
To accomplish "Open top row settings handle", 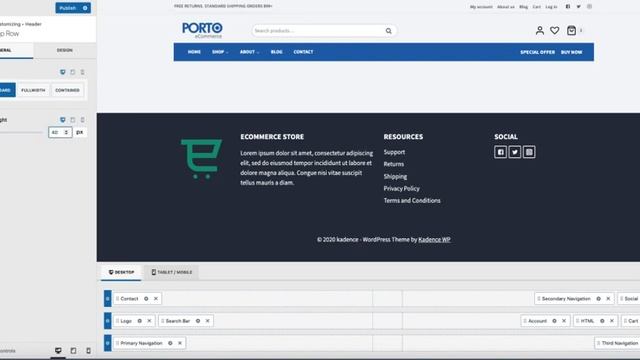I will [107, 299].
